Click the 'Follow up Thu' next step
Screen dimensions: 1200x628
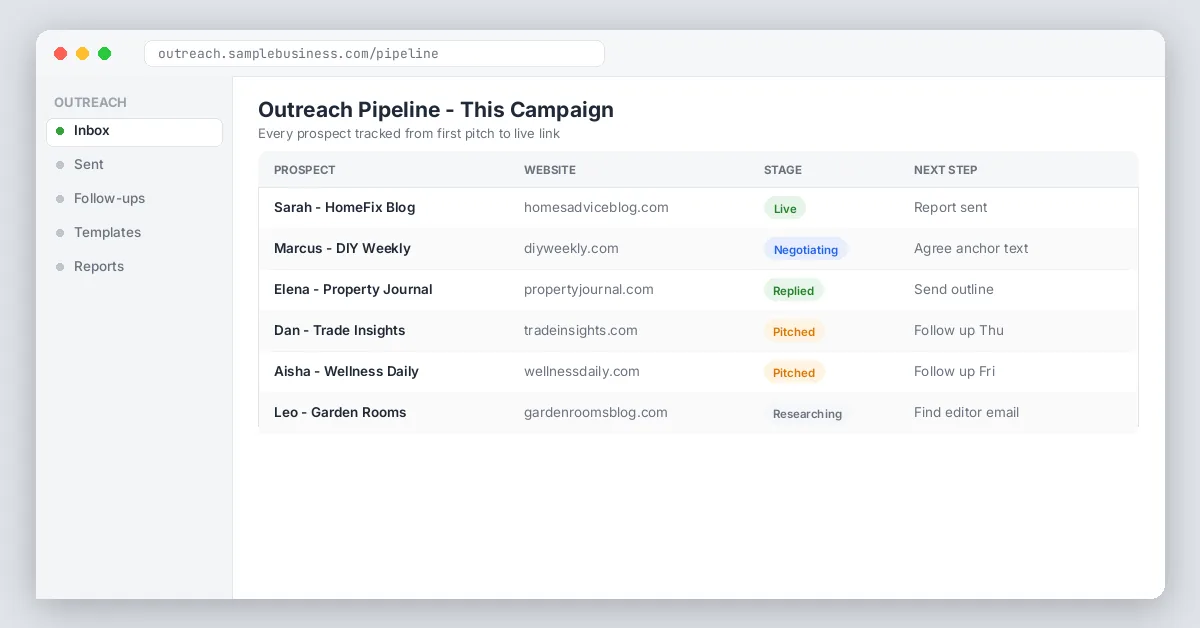(959, 331)
